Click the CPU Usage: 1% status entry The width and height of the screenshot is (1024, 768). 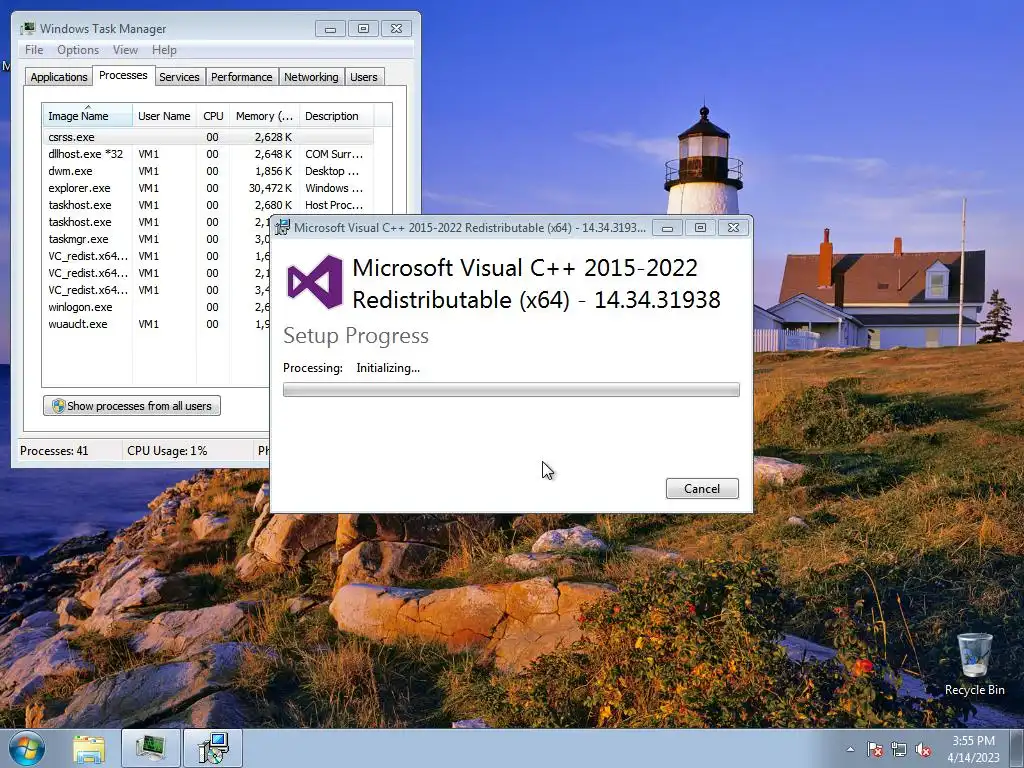[x=167, y=451]
